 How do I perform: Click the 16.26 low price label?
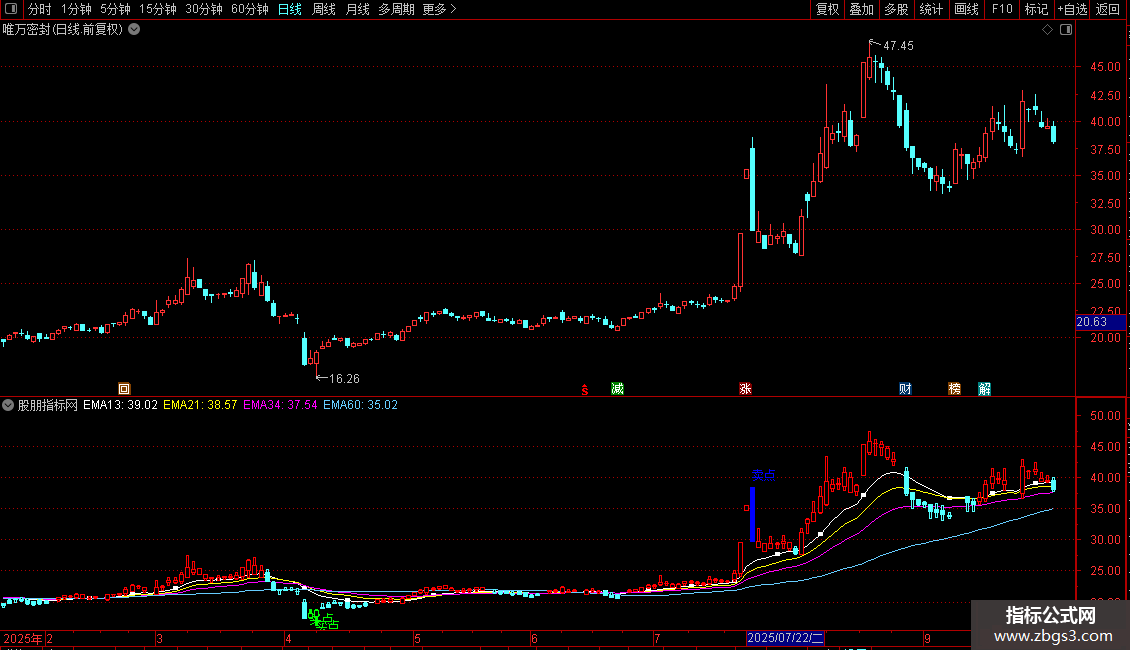(x=344, y=379)
